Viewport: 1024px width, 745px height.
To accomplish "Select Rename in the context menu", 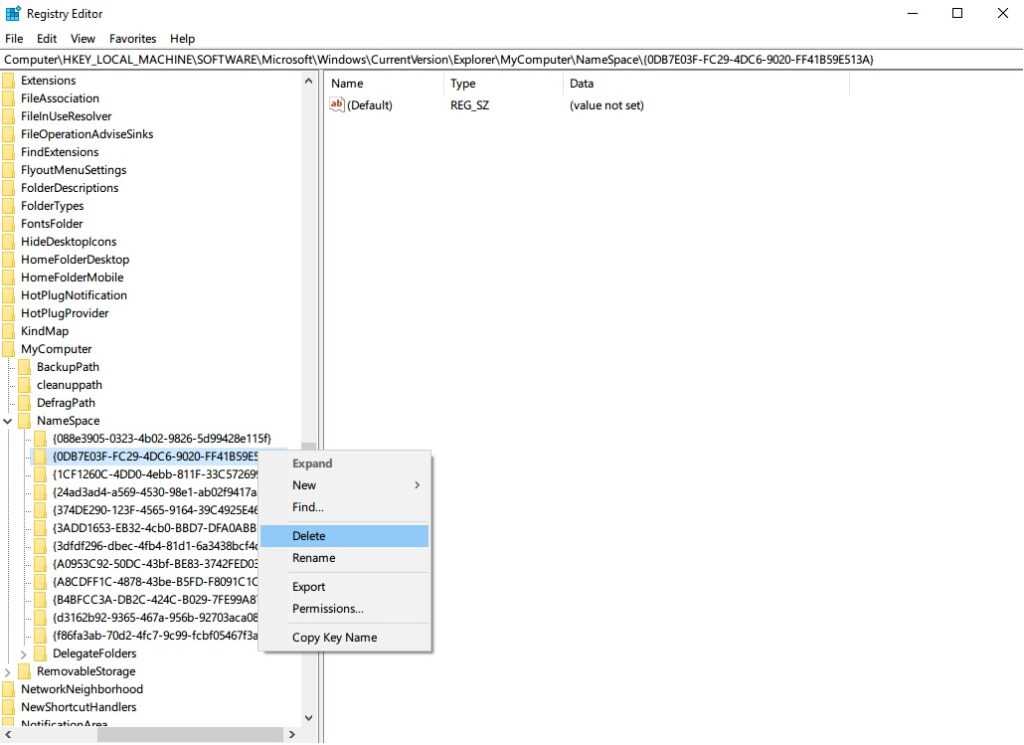I will coord(313,558).
